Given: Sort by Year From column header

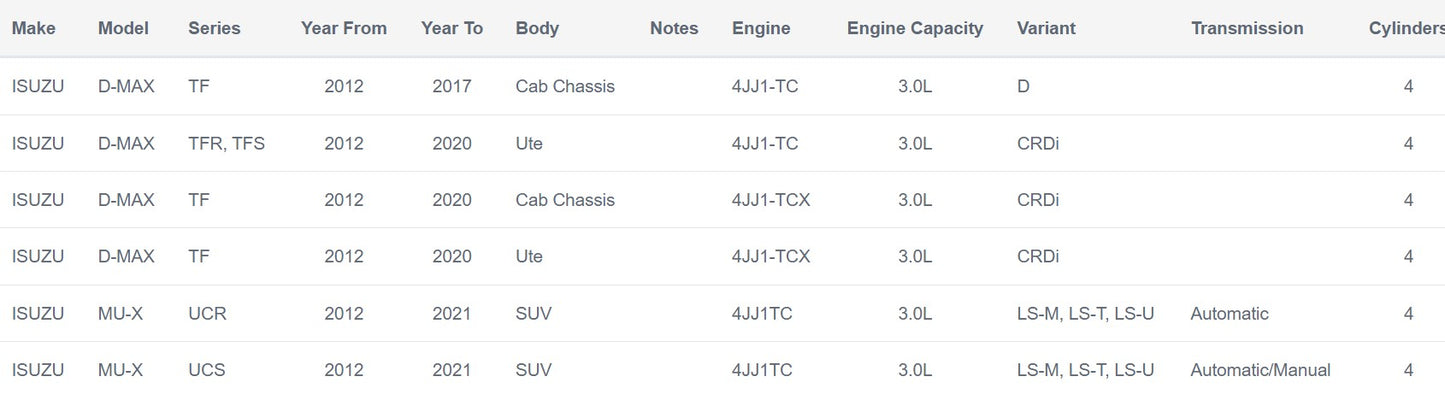Looking at the screenshot, I should click(x=343, y=28).
